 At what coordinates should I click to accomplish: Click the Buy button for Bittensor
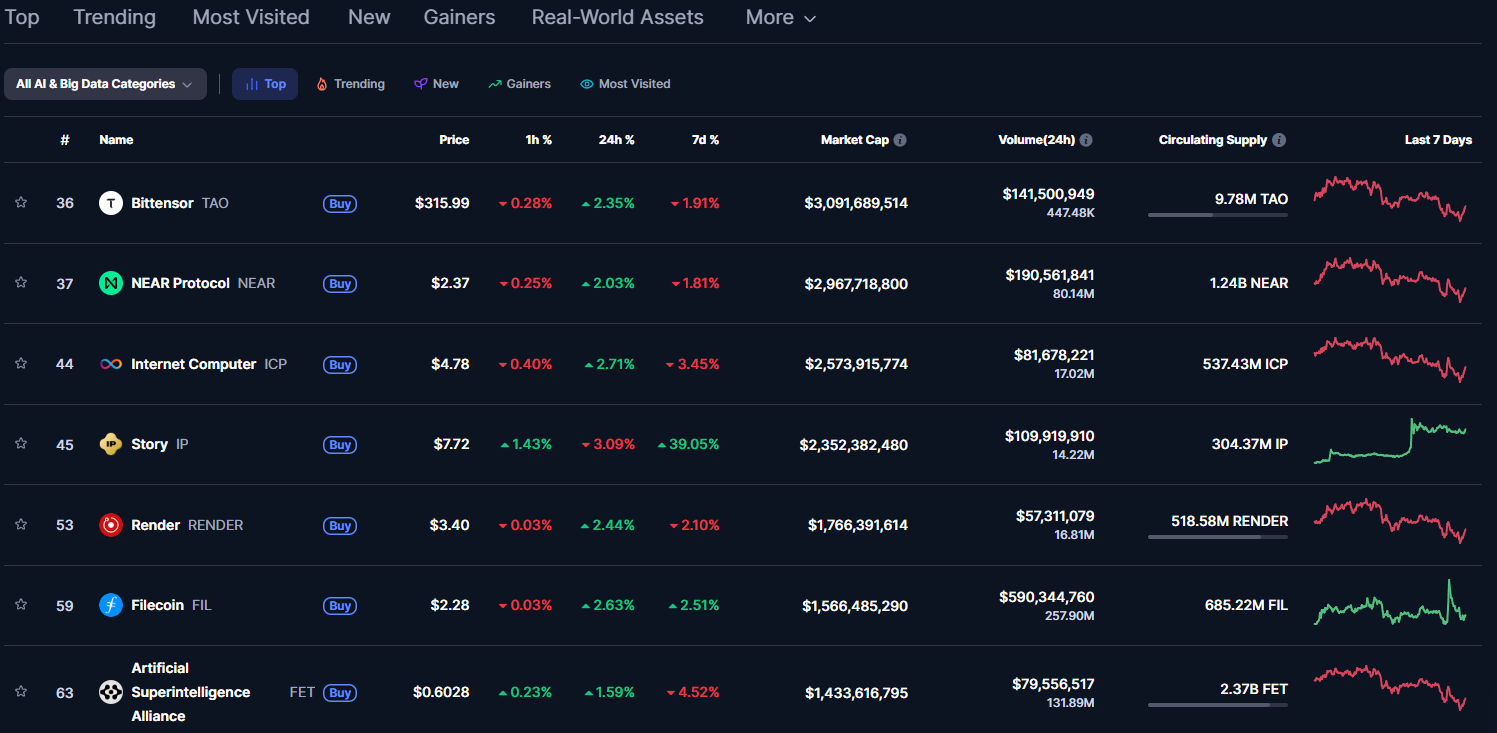point(340,203)
